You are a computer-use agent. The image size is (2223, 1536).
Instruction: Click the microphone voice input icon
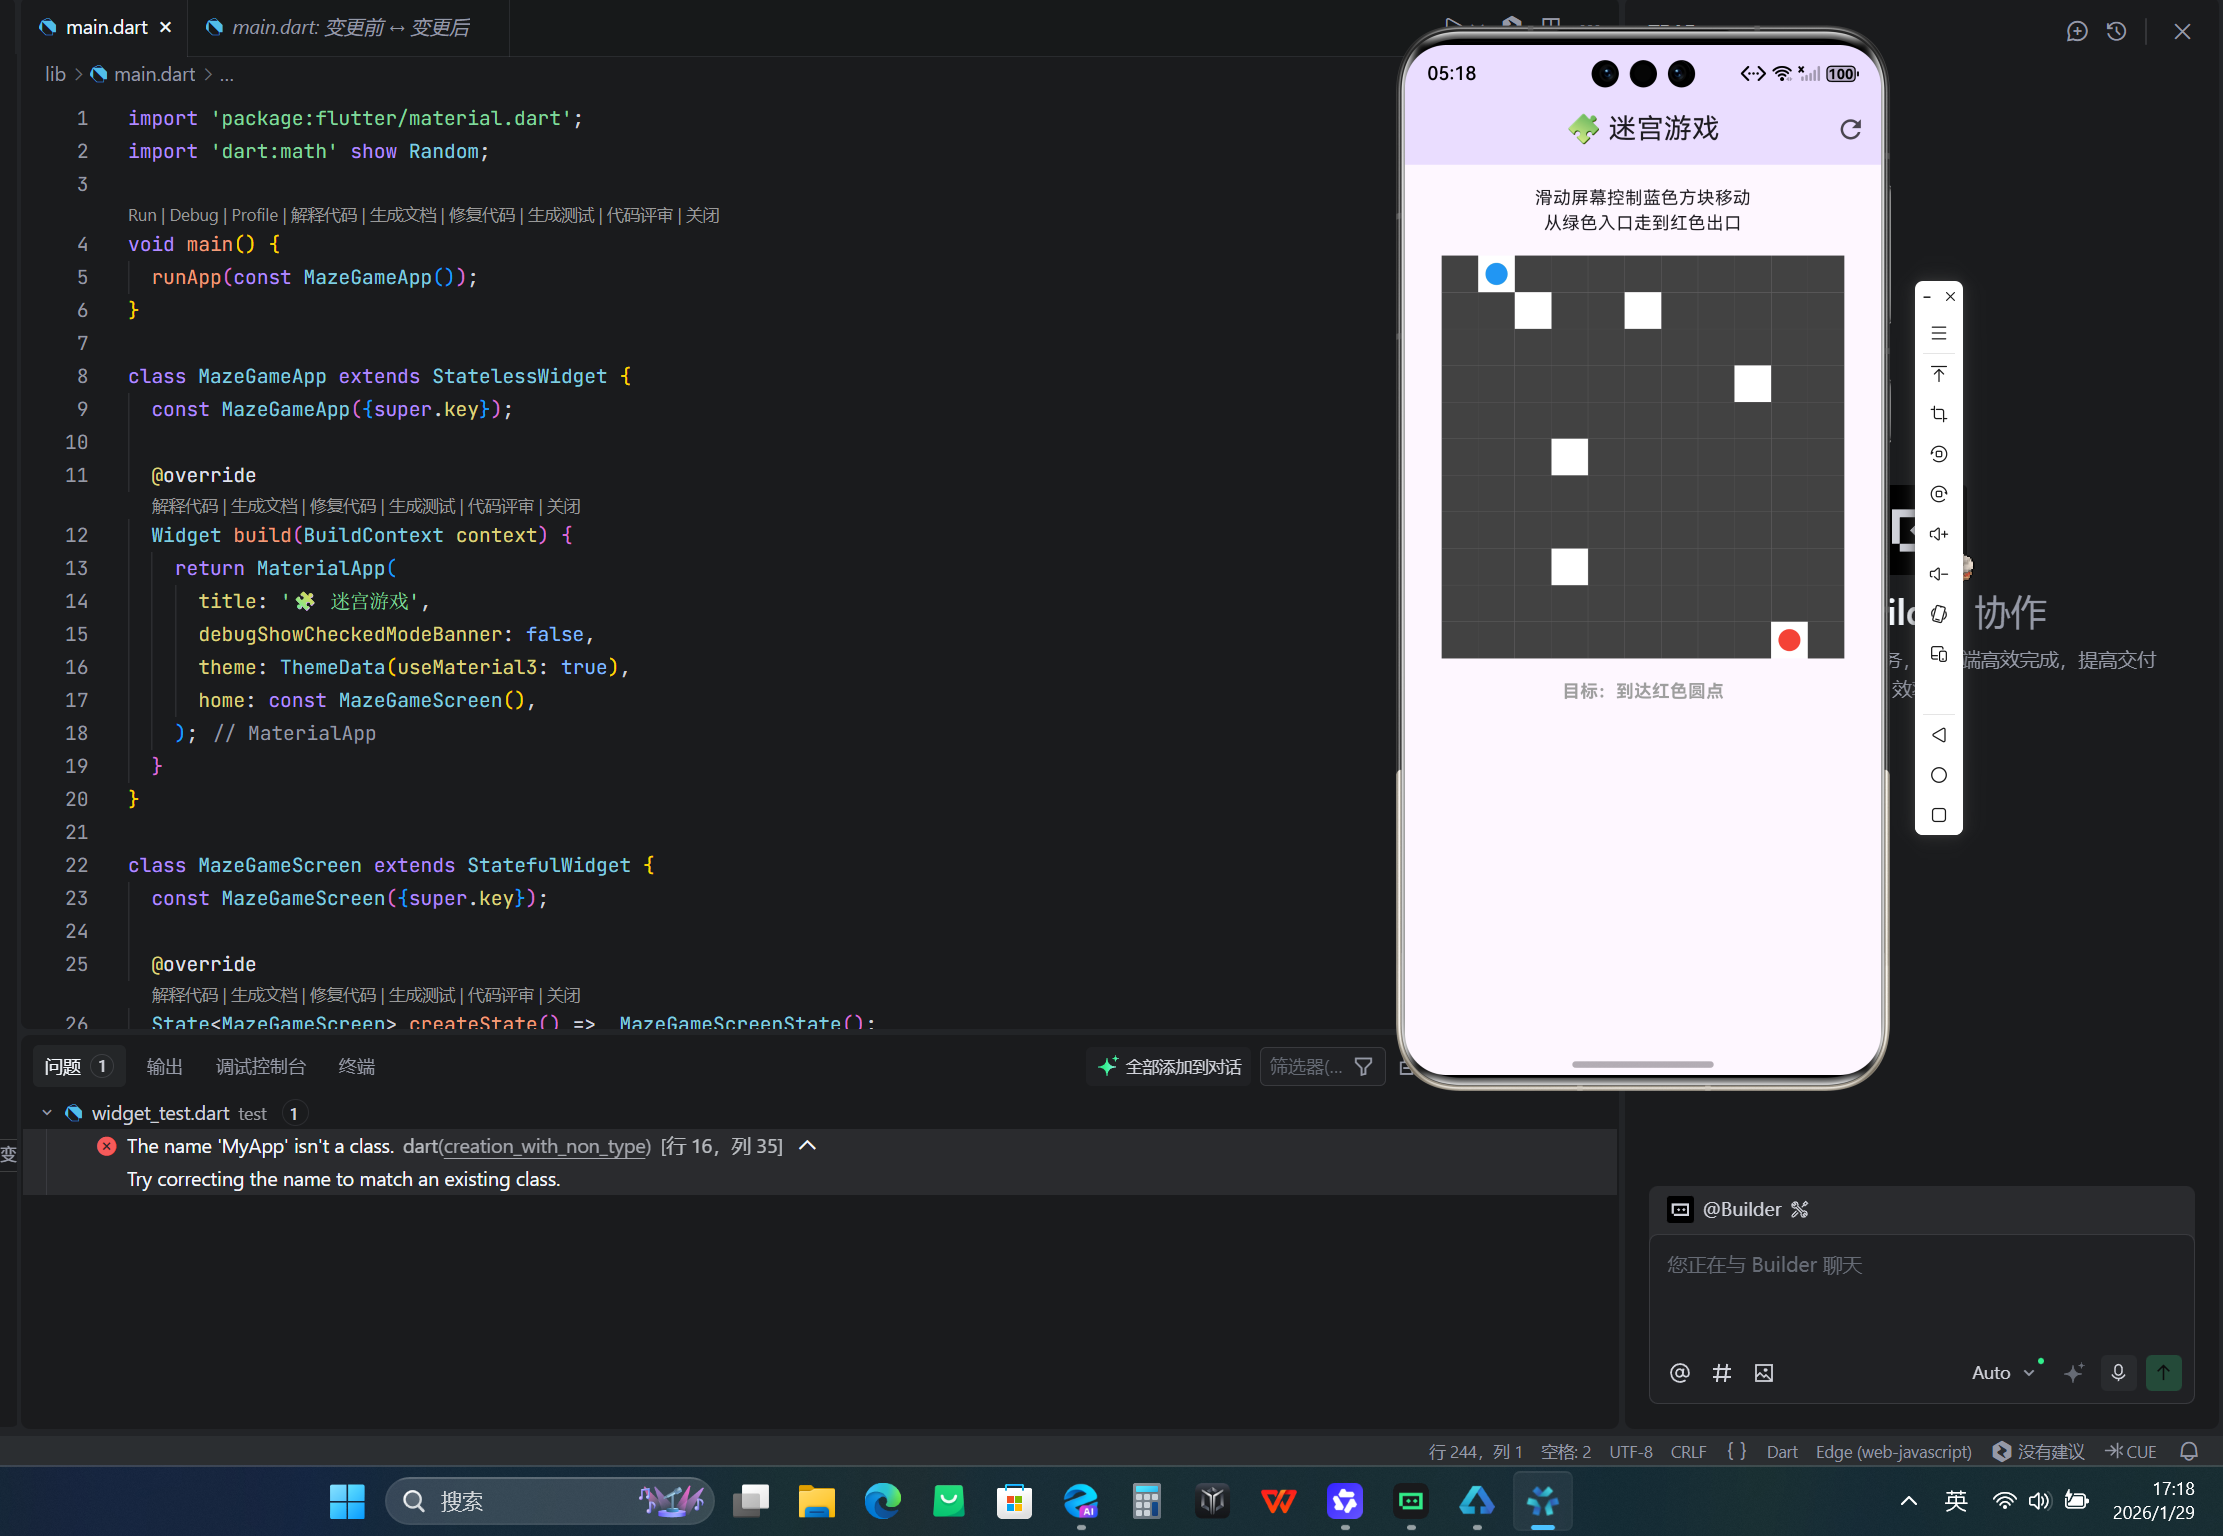point(2117,1373)
